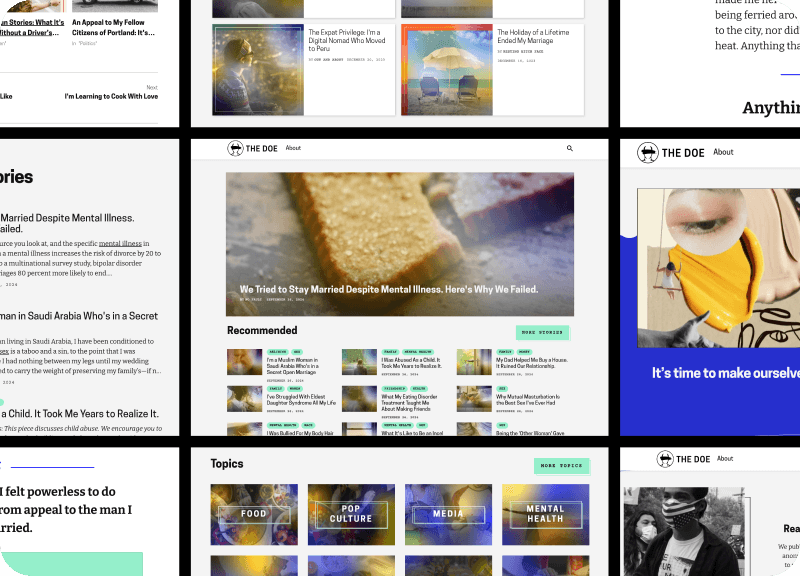
Task: Click the headphones man image on Expat Privilege card
Action: [x=258, y=70]
